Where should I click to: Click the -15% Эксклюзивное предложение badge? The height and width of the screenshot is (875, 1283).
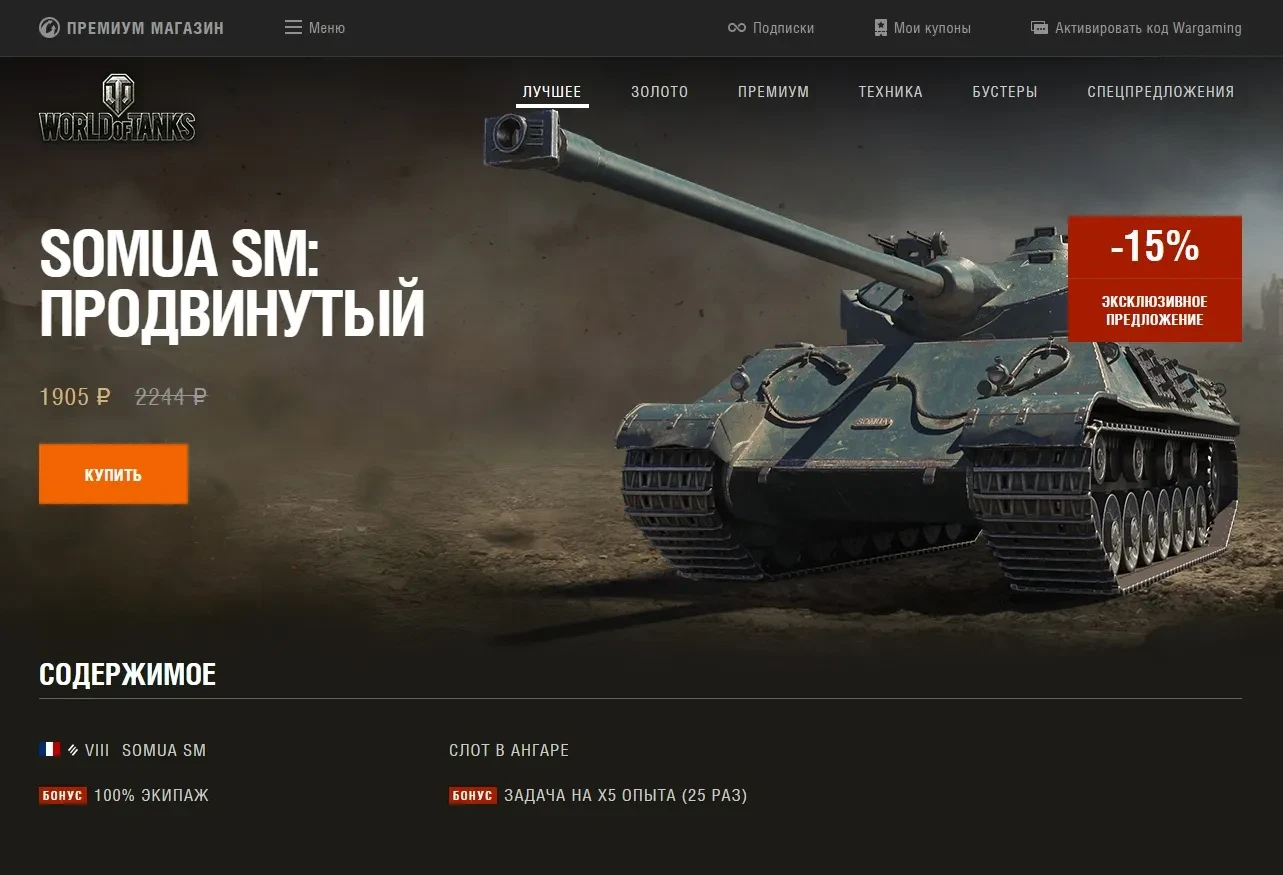tap(1155, 279)
